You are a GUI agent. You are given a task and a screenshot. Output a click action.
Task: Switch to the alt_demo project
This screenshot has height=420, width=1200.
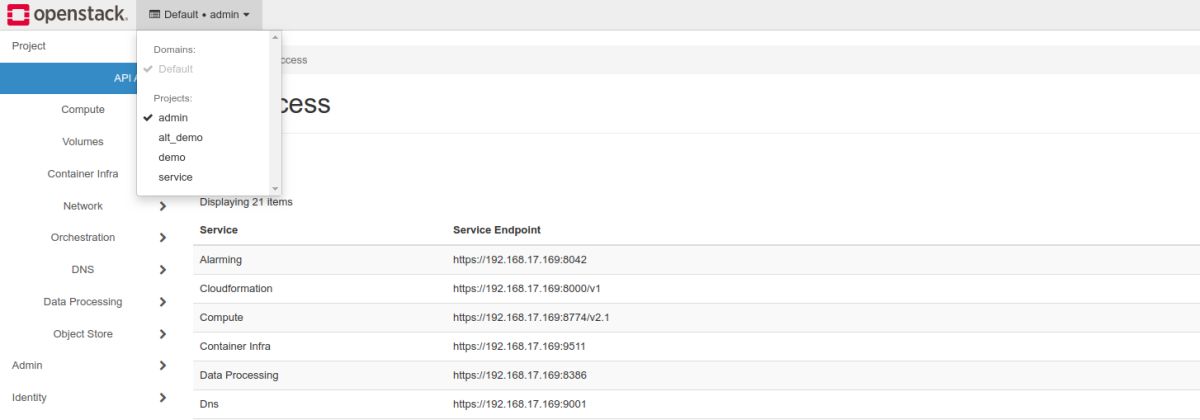180,138
